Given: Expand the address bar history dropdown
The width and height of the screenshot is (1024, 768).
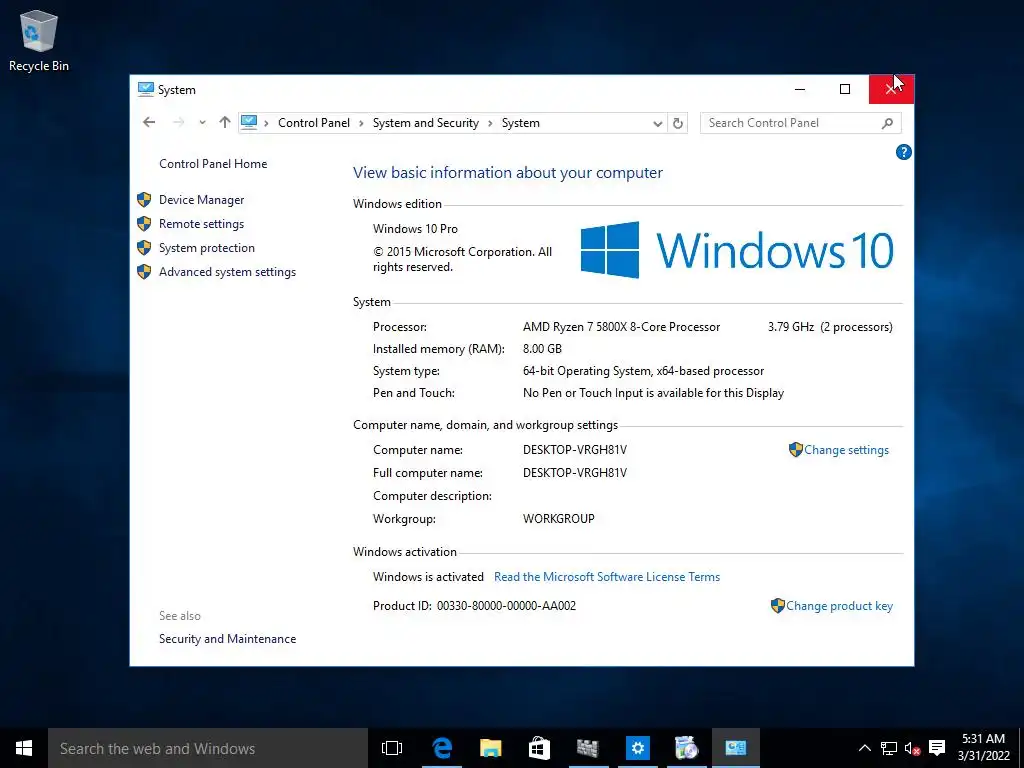Looking at the screenshot, I should [x=657, y=123].
